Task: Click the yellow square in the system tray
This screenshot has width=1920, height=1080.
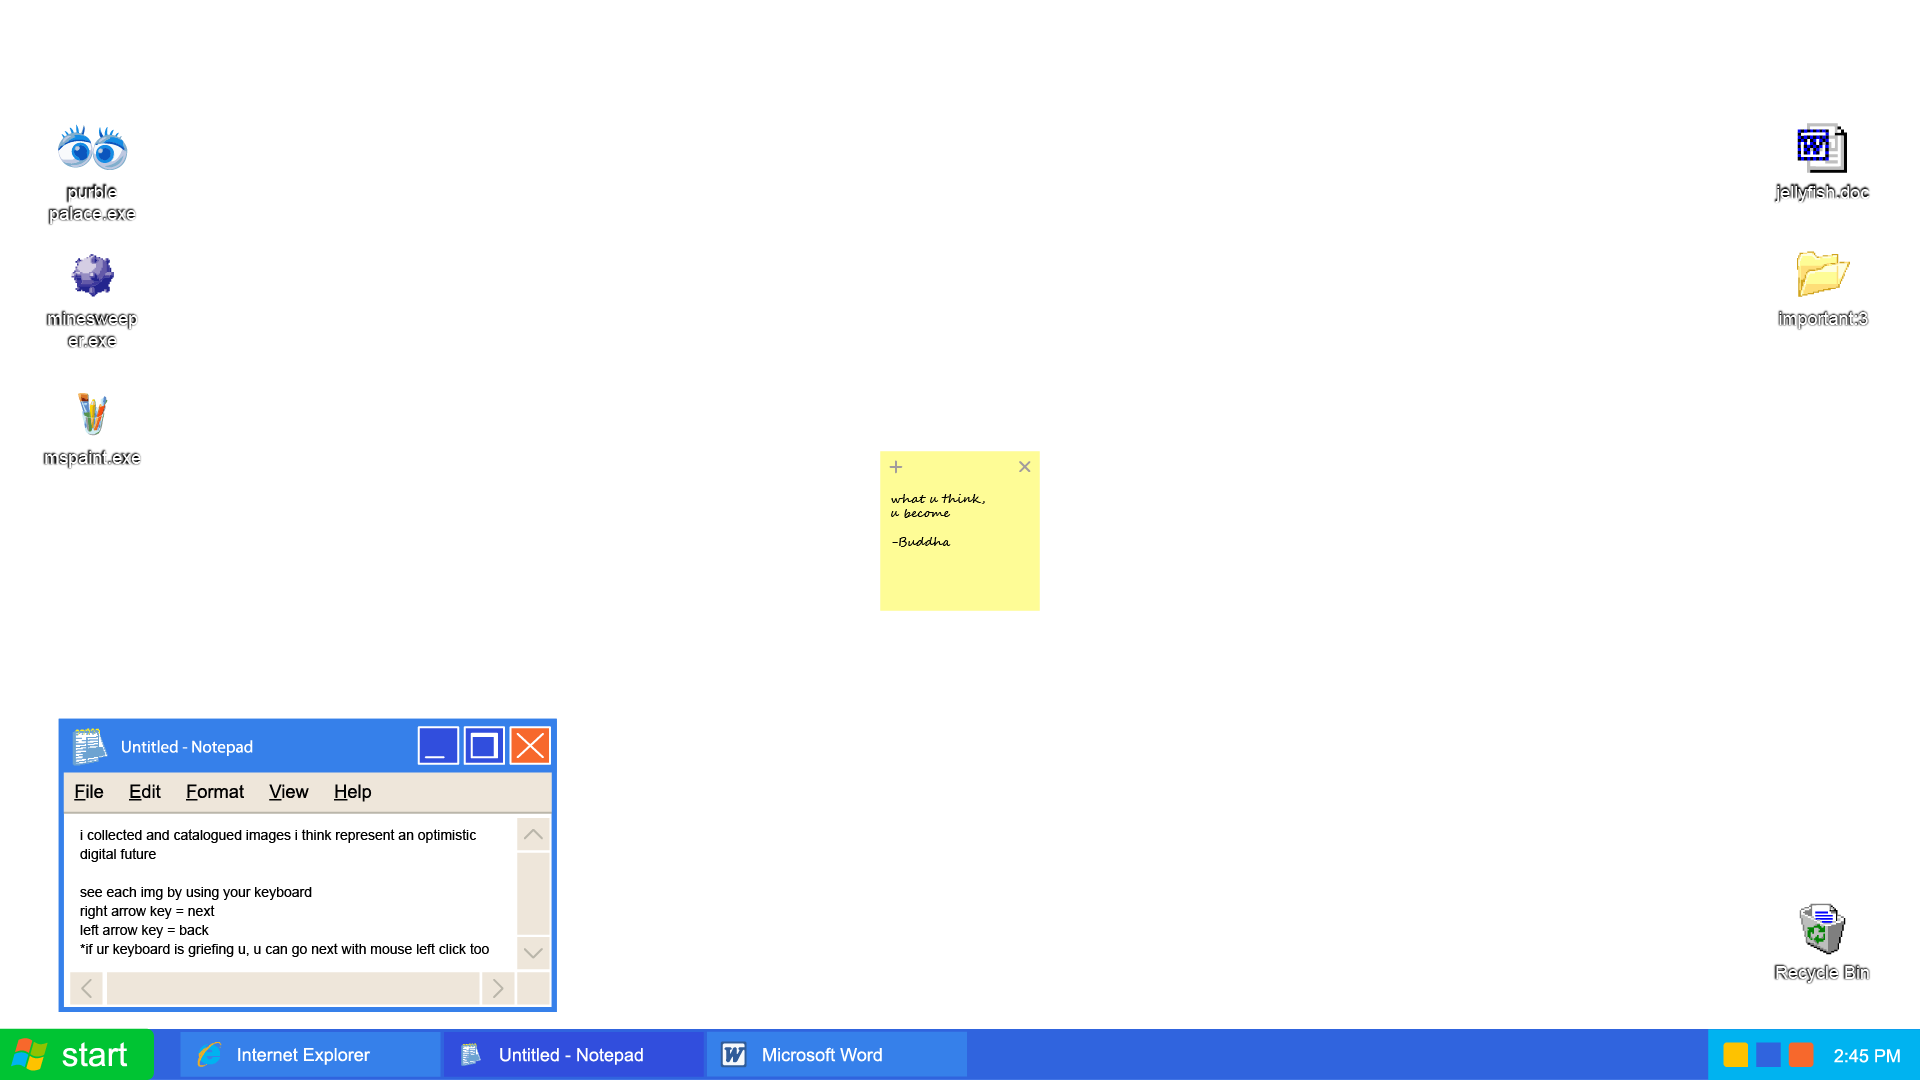Action: point(1738,1054)
